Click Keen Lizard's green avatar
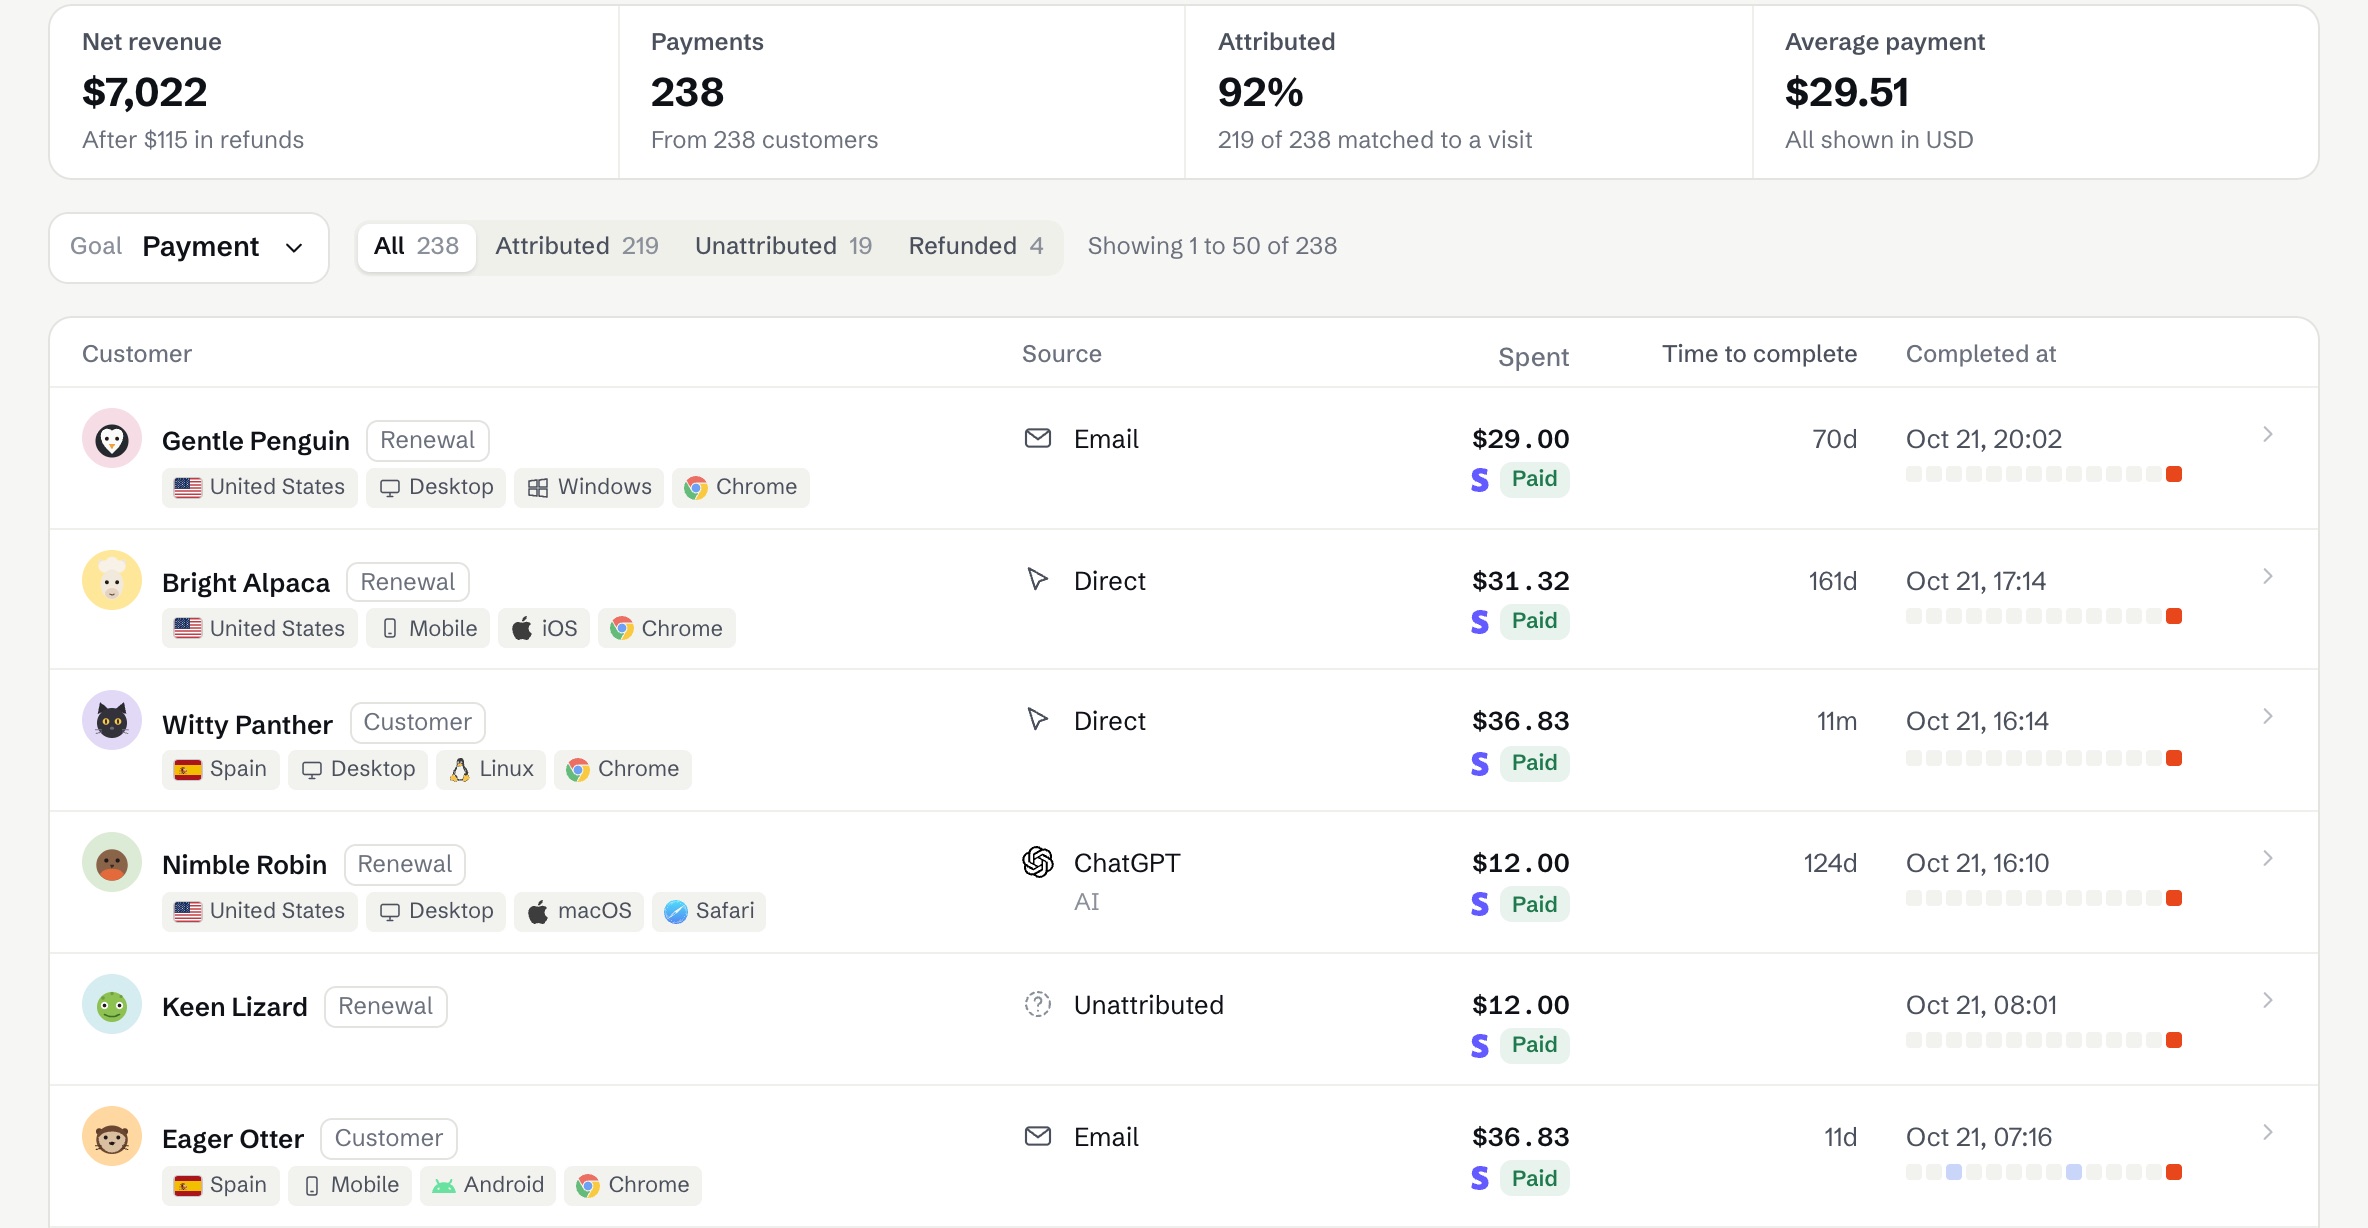The width and height of the screenshot is (2368, 1228). [112, 1005]
